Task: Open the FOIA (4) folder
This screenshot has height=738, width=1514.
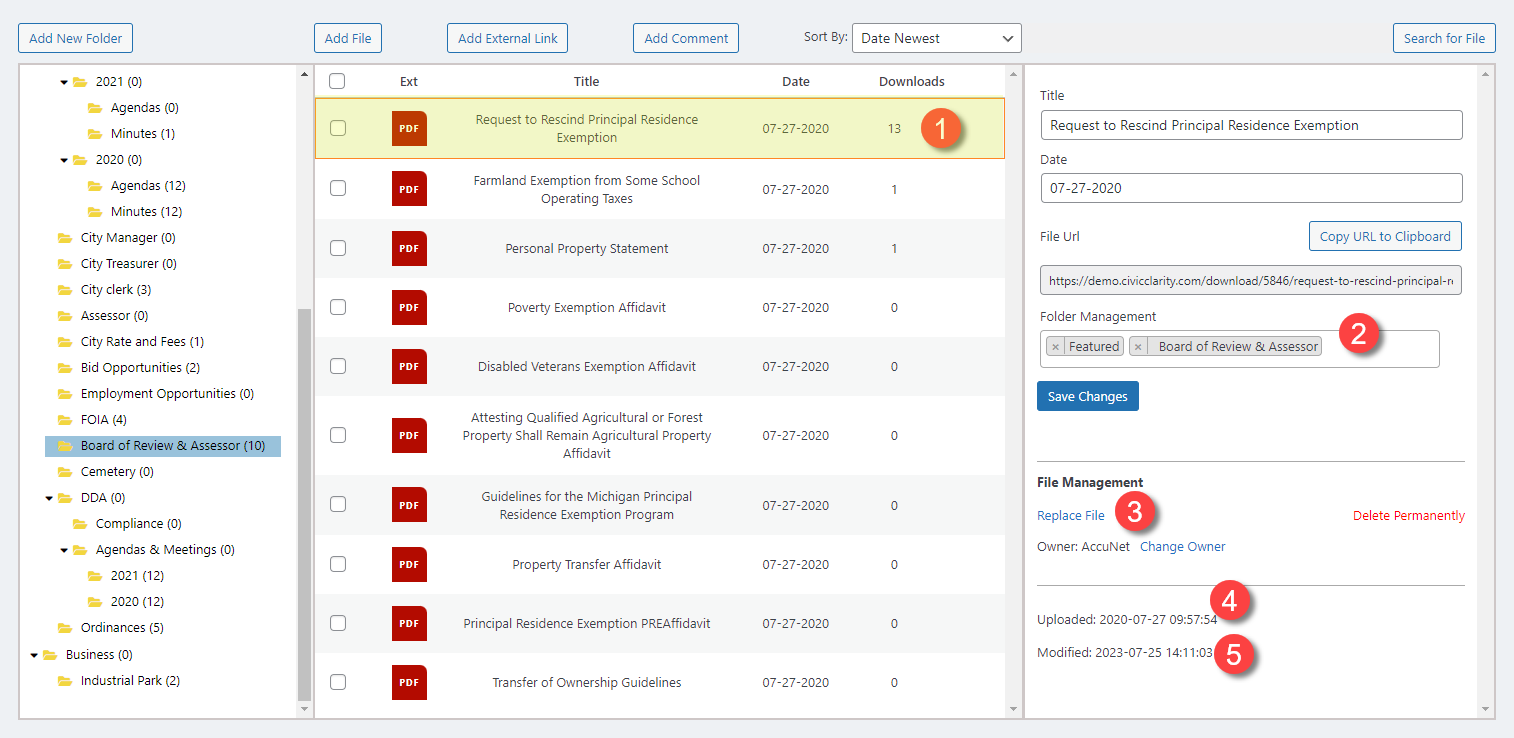Action: 104,420
